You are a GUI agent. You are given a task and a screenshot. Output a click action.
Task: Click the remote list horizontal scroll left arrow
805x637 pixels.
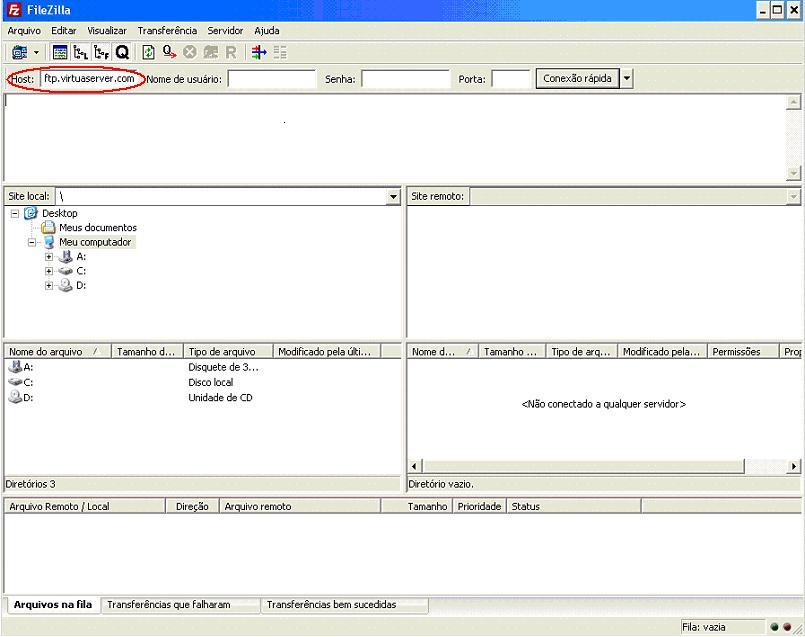[415, 466]
